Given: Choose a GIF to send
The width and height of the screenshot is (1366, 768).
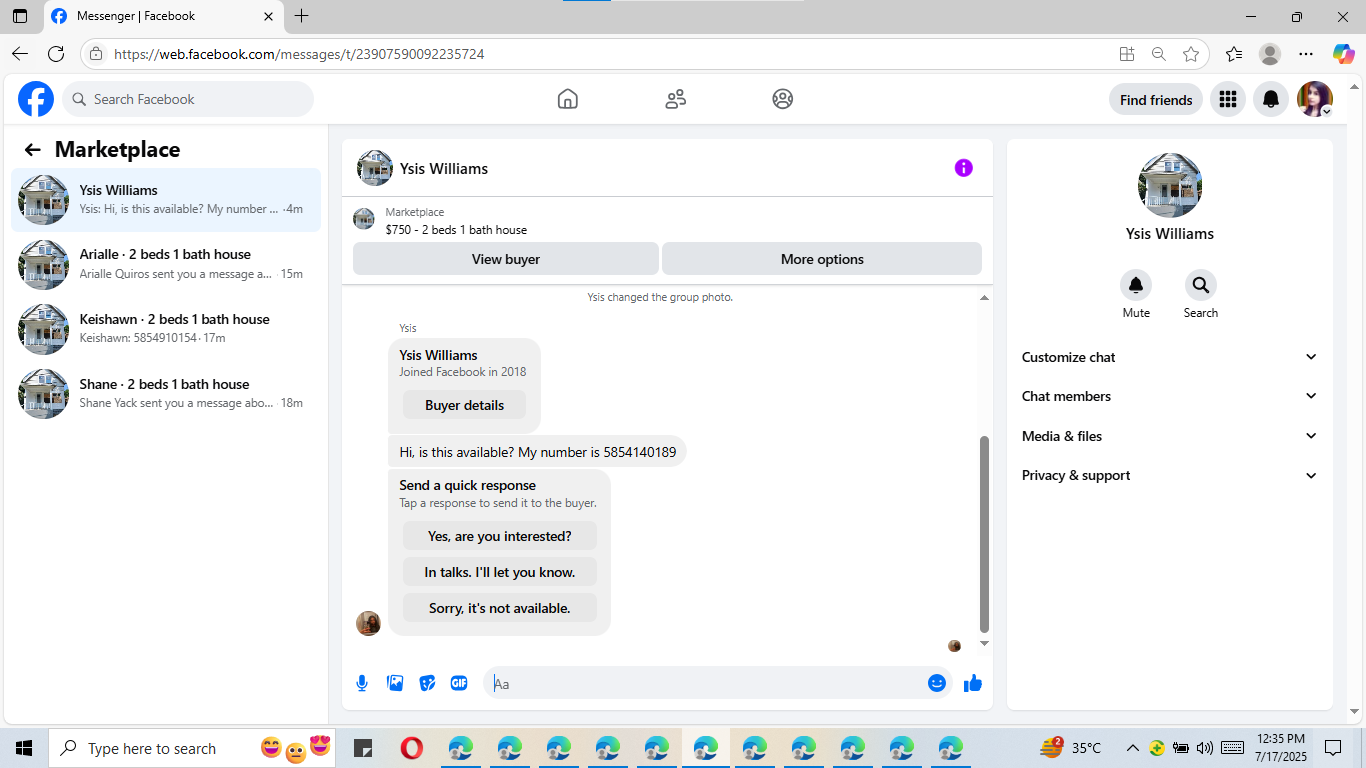Looking at the screenshot, I should [x=459, y=683].
